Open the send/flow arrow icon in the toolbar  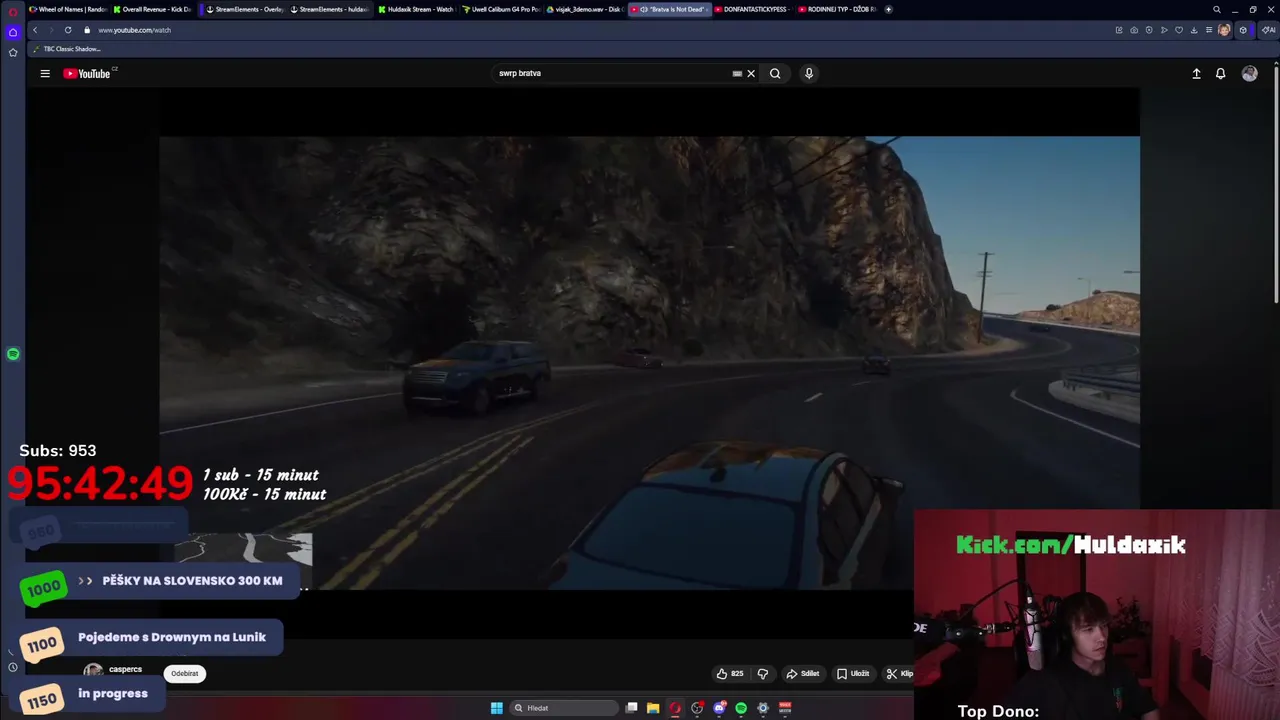click(1164, 30)
